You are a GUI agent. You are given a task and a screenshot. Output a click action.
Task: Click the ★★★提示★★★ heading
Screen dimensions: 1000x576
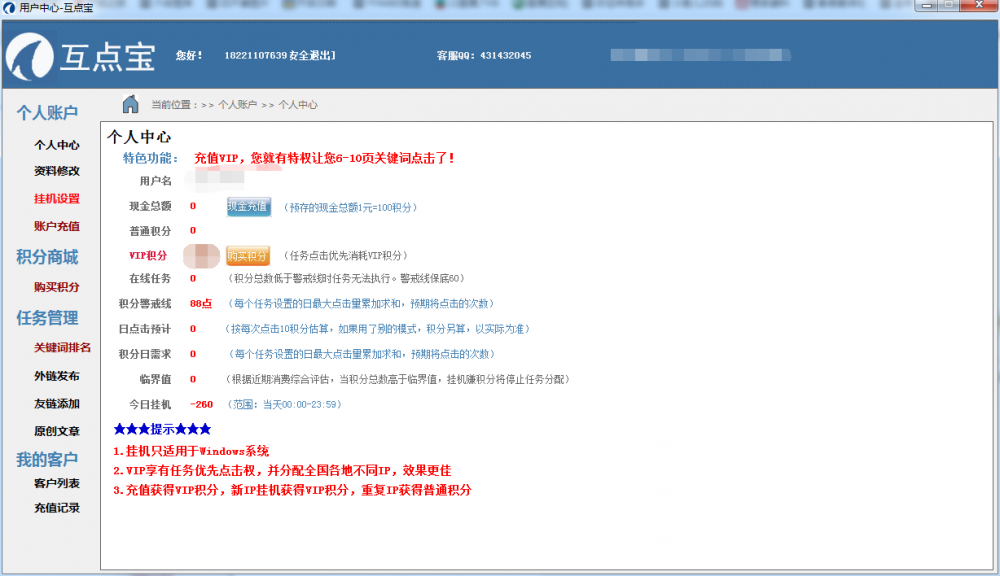(x=162, y=429)
